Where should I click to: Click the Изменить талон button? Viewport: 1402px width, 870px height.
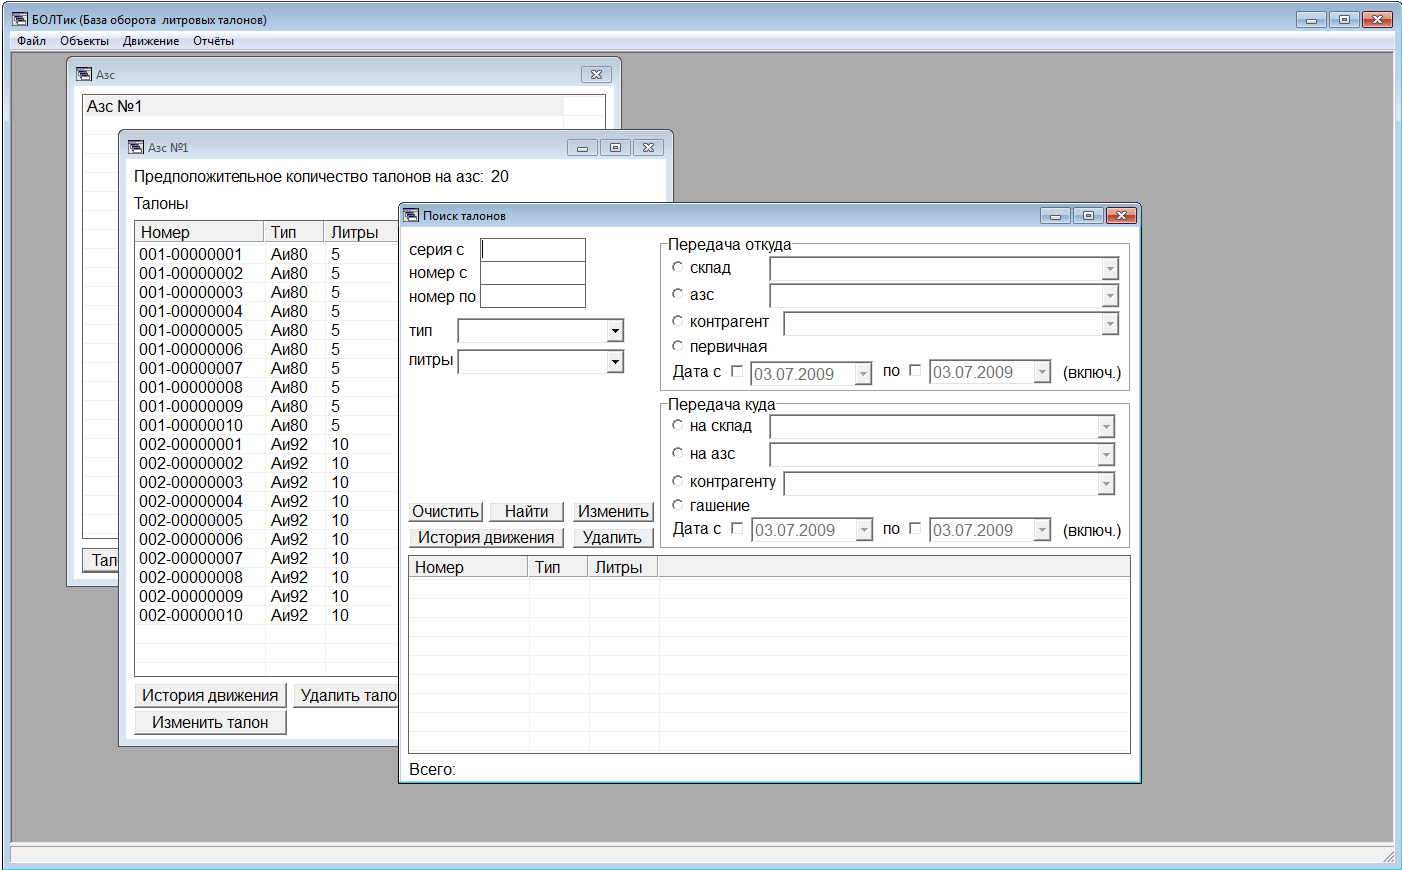[x=210, y=722]
